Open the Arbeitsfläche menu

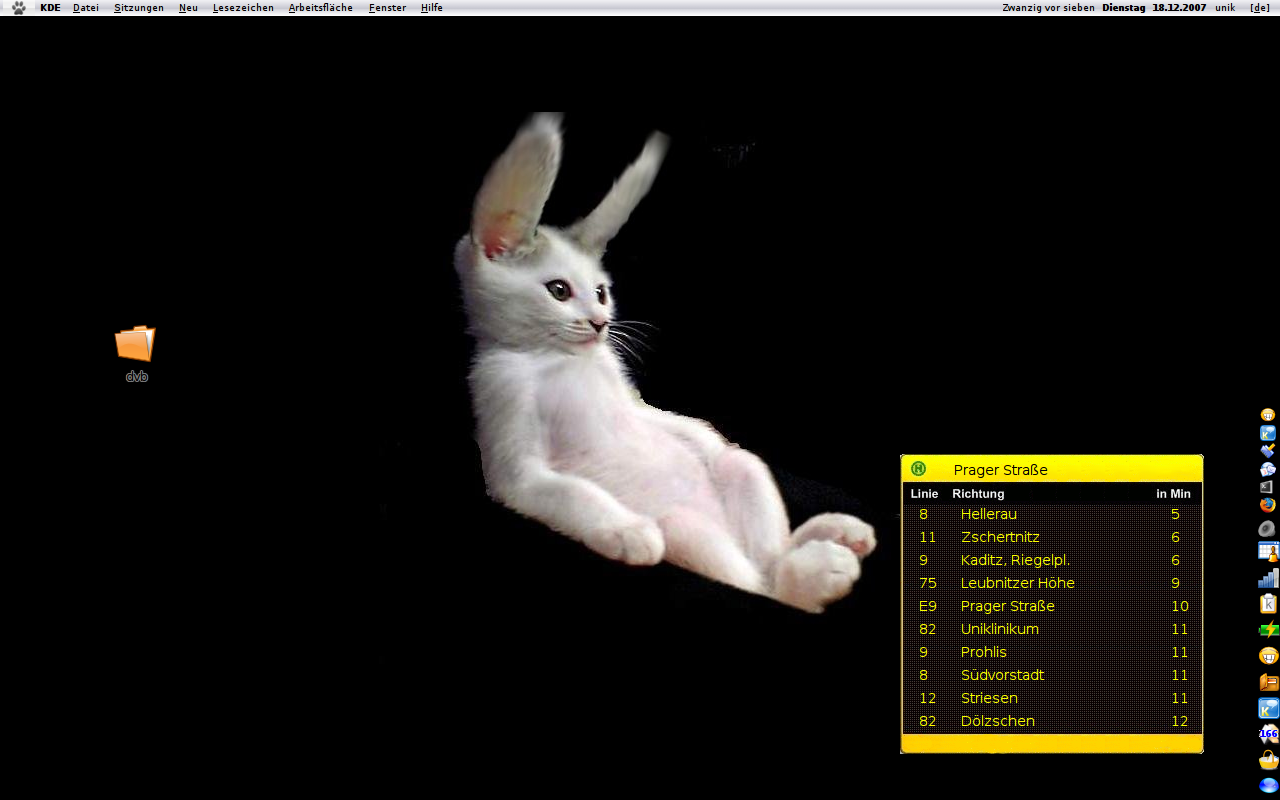[321, 7]
